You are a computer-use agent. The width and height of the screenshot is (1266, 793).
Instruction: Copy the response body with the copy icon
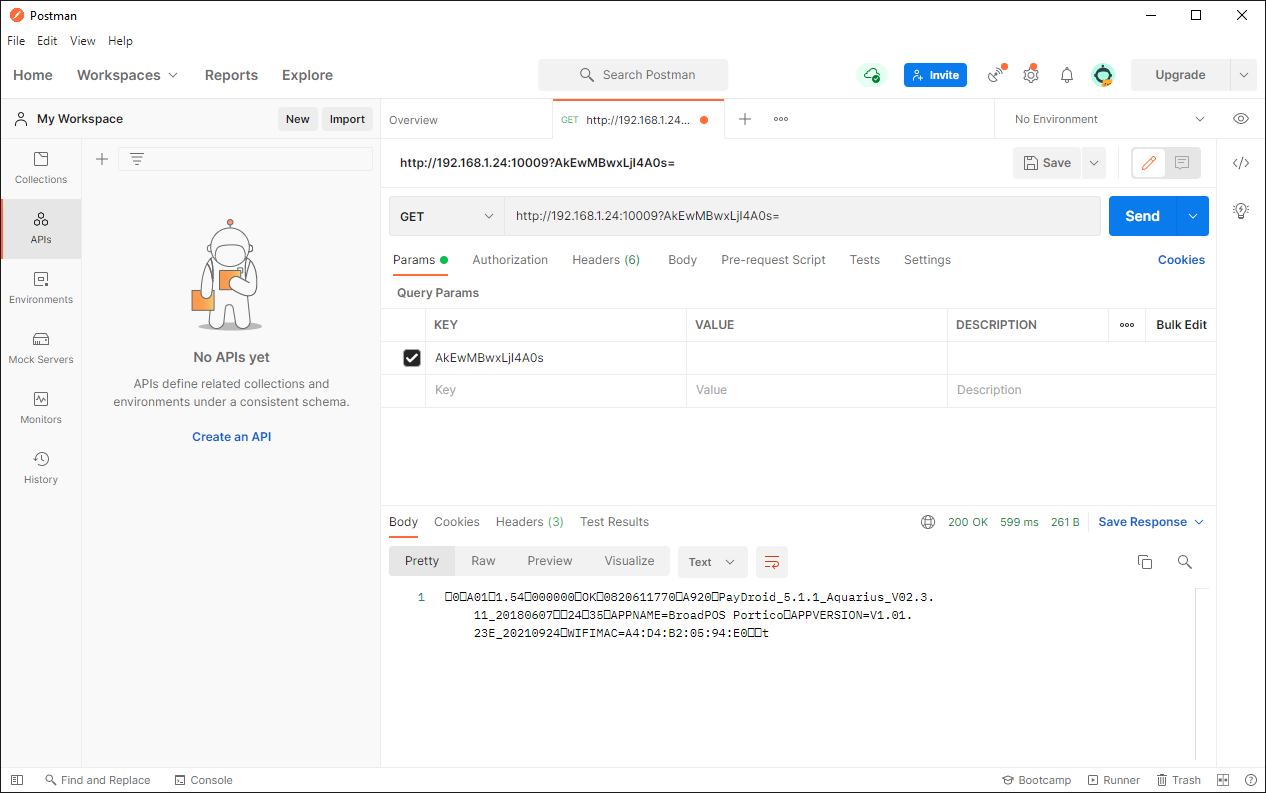coord(1145,562)
